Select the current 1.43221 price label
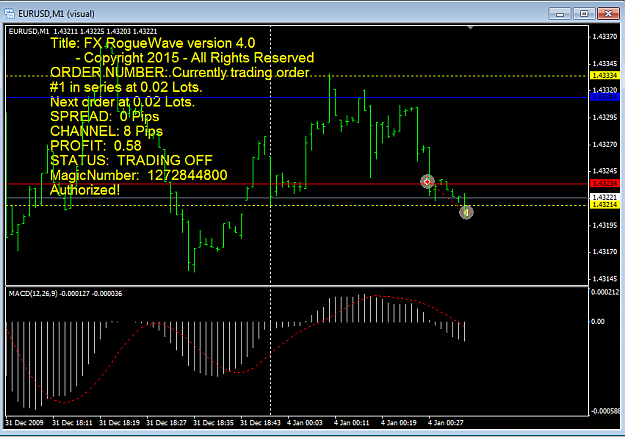625x437 pixels. coord(604,197)
